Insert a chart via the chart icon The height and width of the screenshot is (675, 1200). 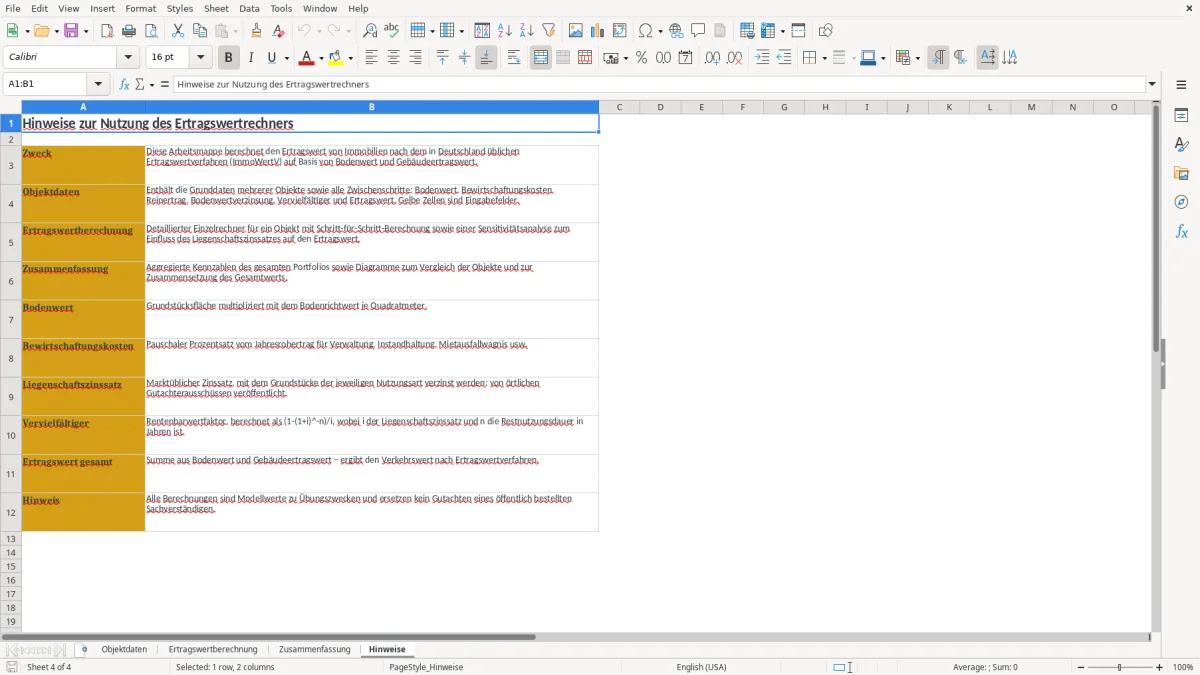coord(598,31)
